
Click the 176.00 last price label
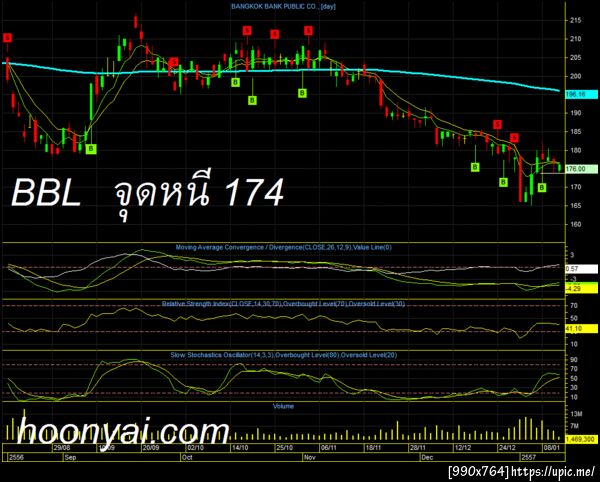(x=581, y=169)
